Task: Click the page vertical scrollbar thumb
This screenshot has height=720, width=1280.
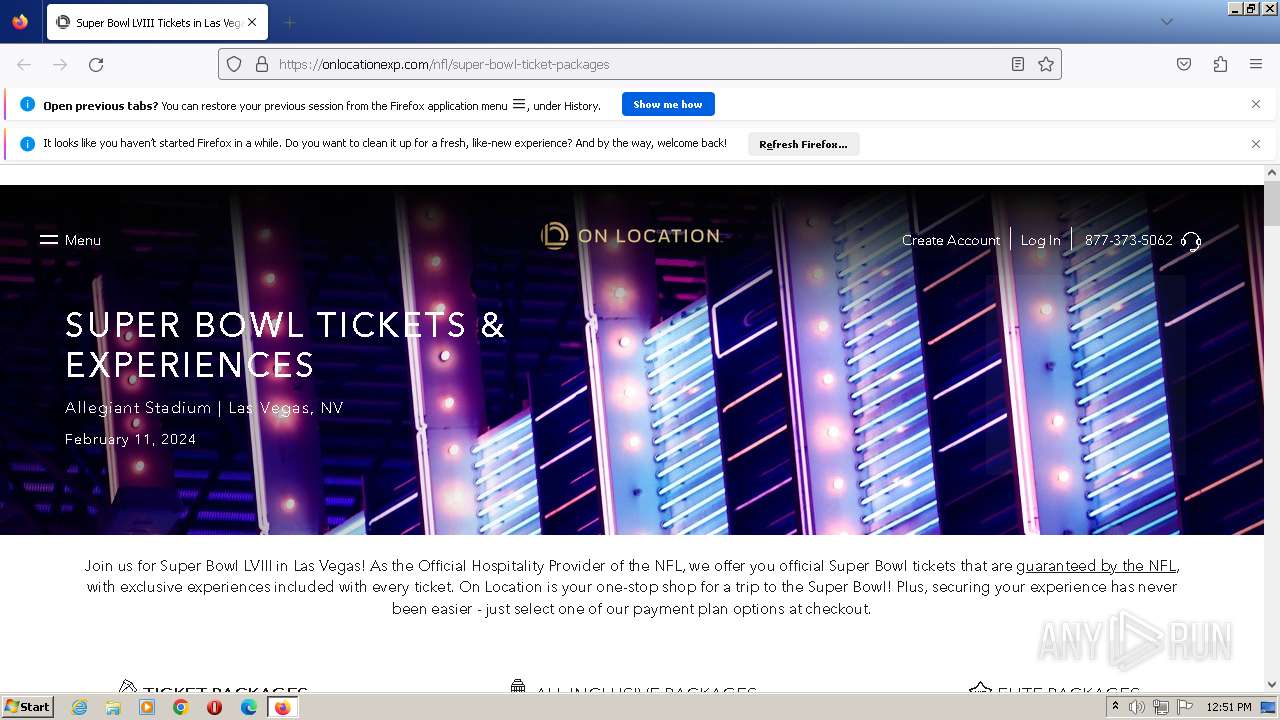Action: (1272, 204)
